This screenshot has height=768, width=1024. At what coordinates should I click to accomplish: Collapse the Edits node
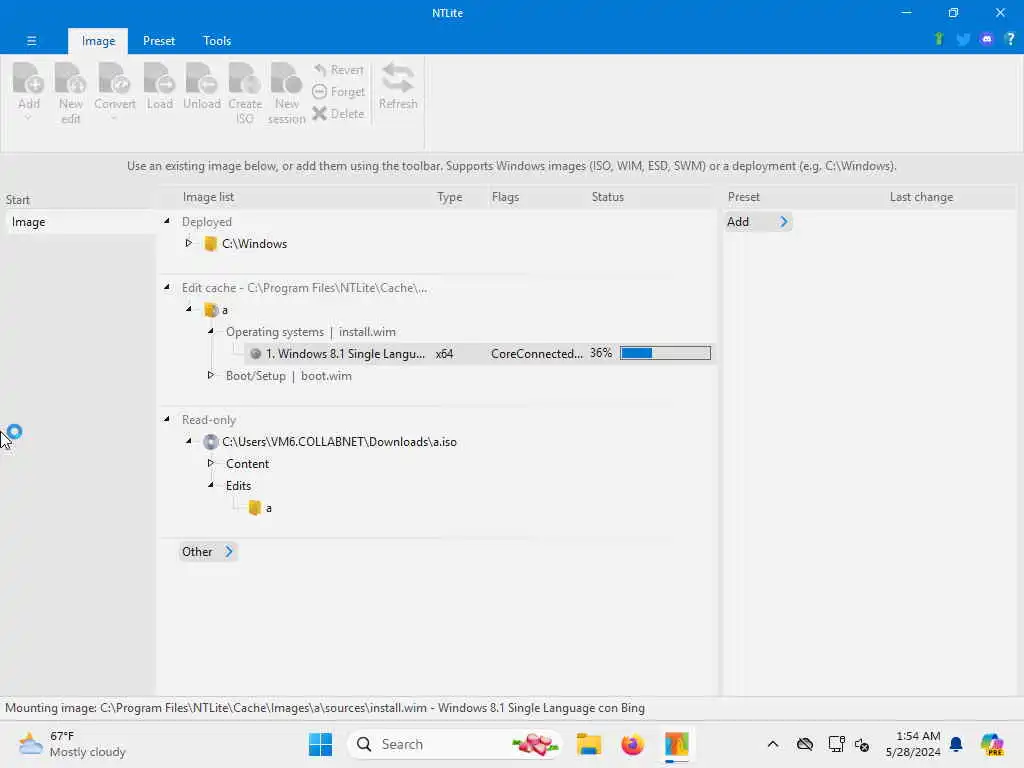coord(211,485)
